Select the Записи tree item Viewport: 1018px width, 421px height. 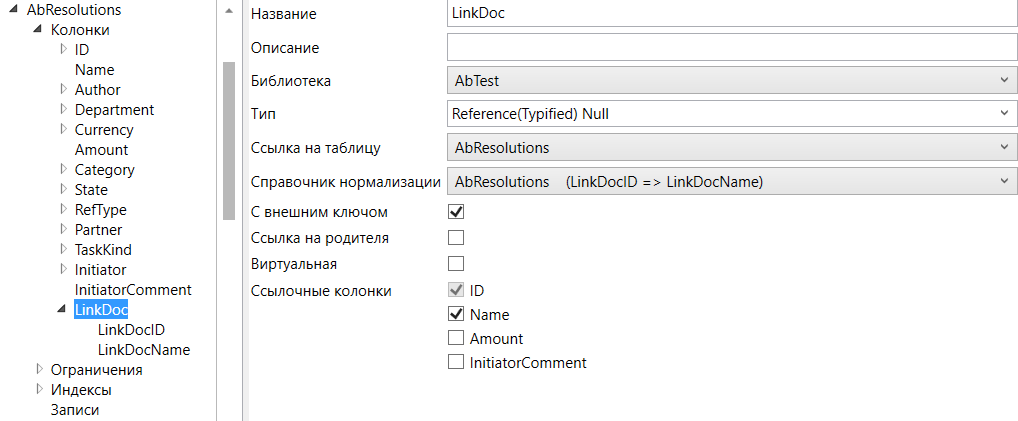pyautogui.click(x=75, y=410)
